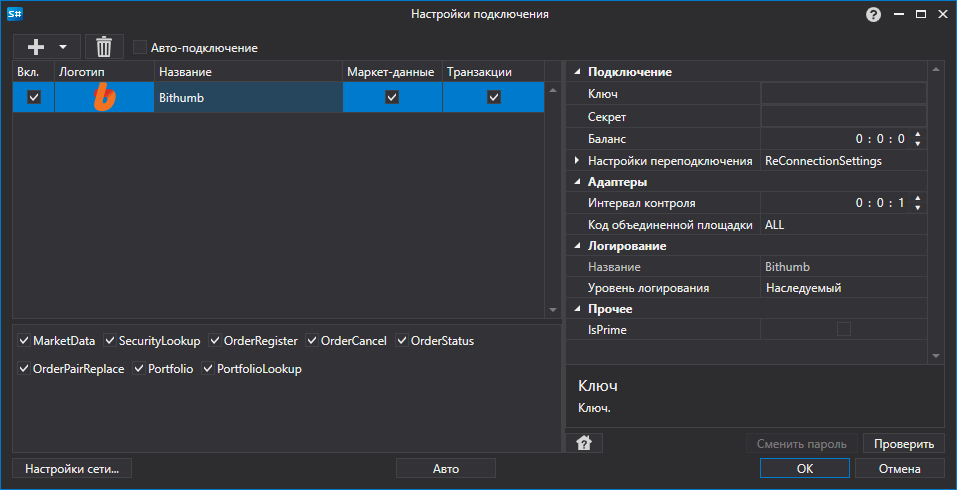Viewport: 957px width, 490px height.
Task: Uncheck the OrderRegister checkbox
Action: tap(215, 340)
